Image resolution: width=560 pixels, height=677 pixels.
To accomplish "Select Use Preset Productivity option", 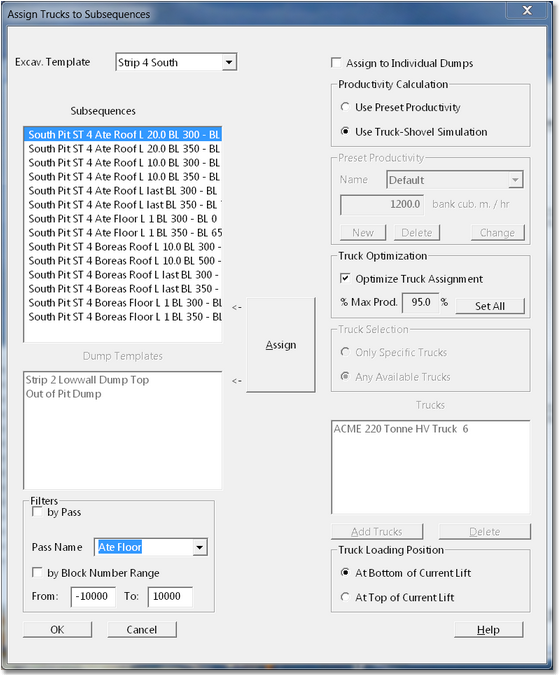I will pyautogui.click(x=345, y=107).
